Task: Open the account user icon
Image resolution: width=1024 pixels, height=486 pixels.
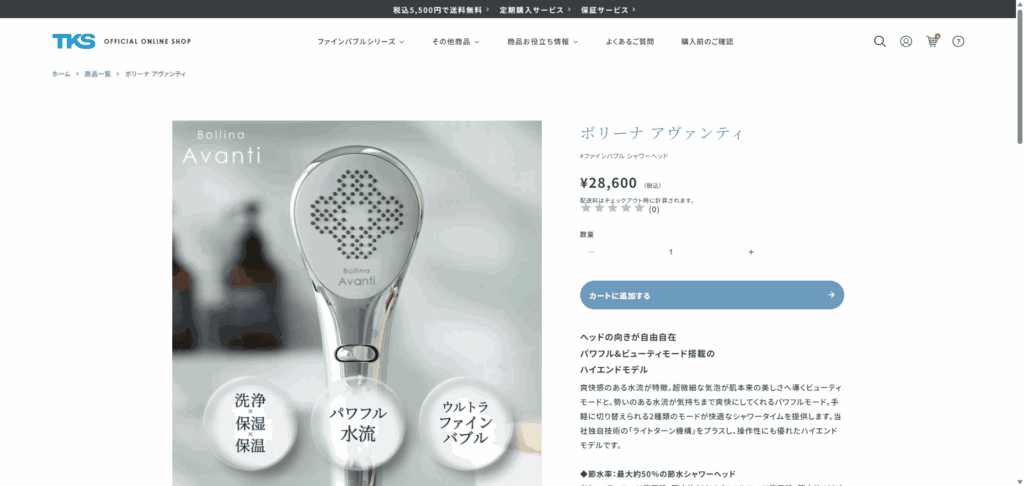Action: (x=906, y=41)
